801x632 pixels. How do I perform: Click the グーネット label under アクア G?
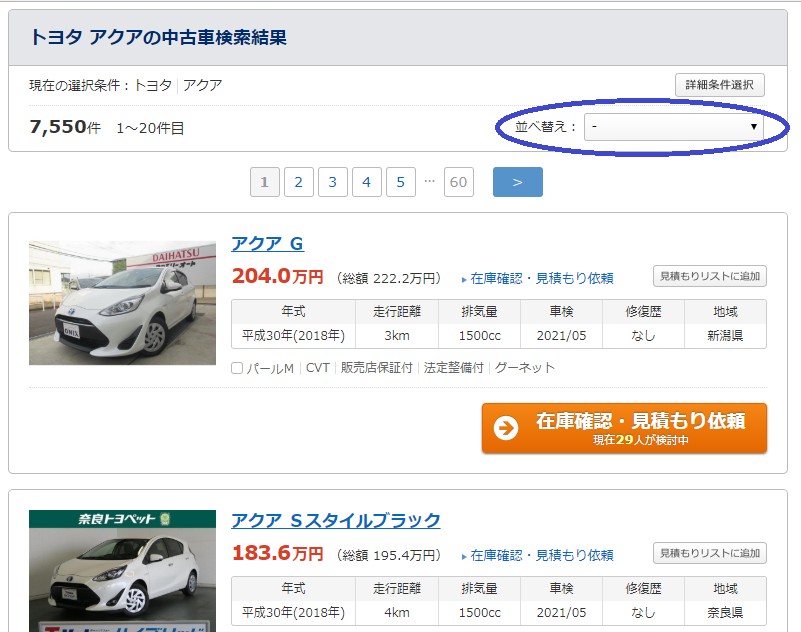click(525, 368)
